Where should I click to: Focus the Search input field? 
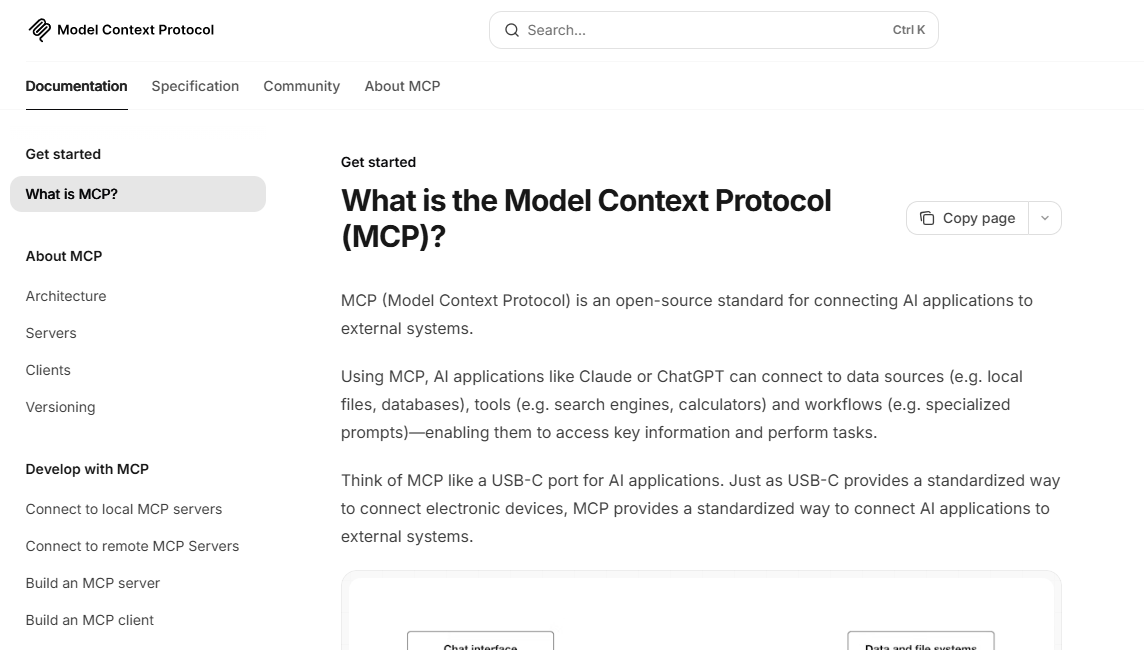coord(700,30)
